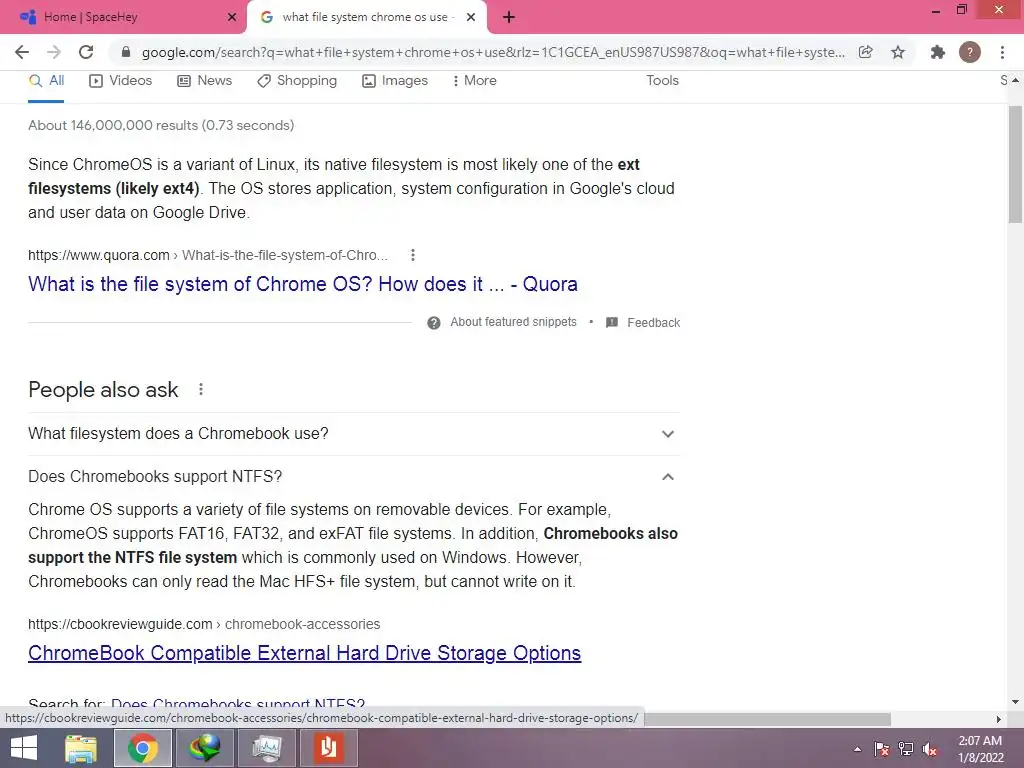This screenshot has height=768, width=1024.
Task: Click About 146,000,000 results text
Action: coord(161,125)
